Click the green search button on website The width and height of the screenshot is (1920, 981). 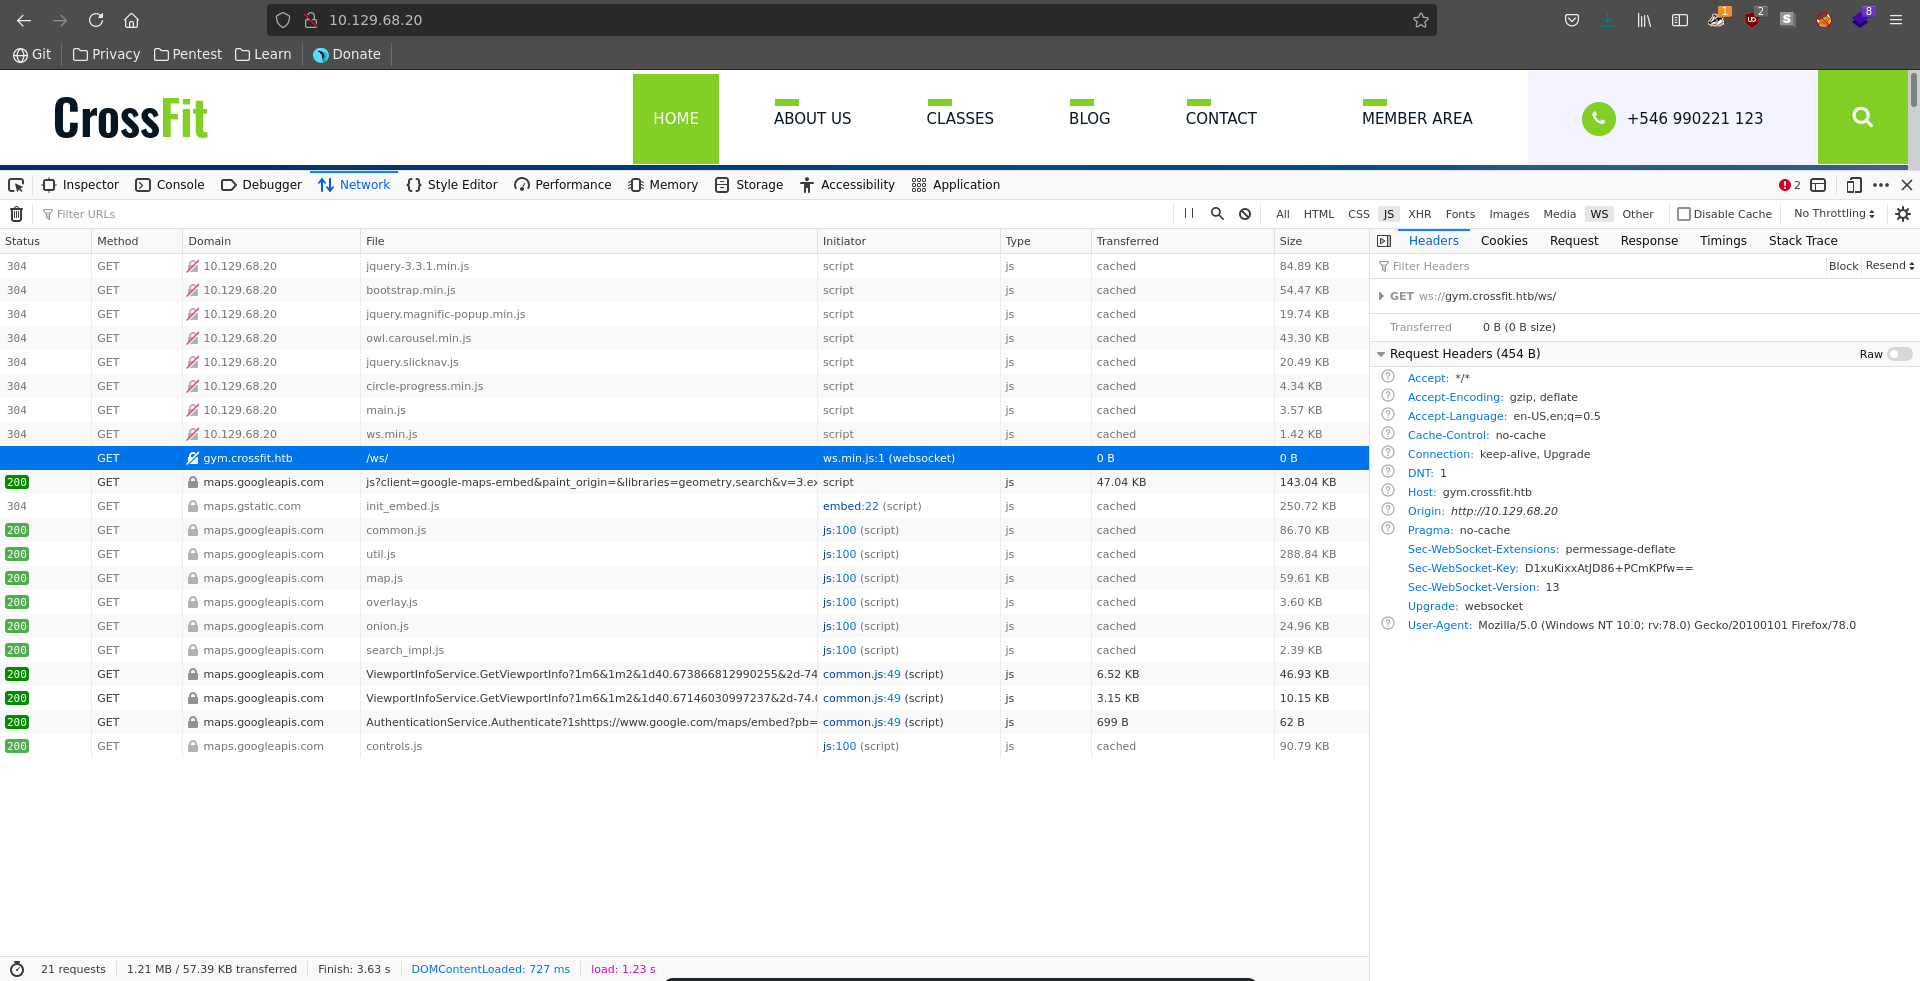coord(1862,117)
